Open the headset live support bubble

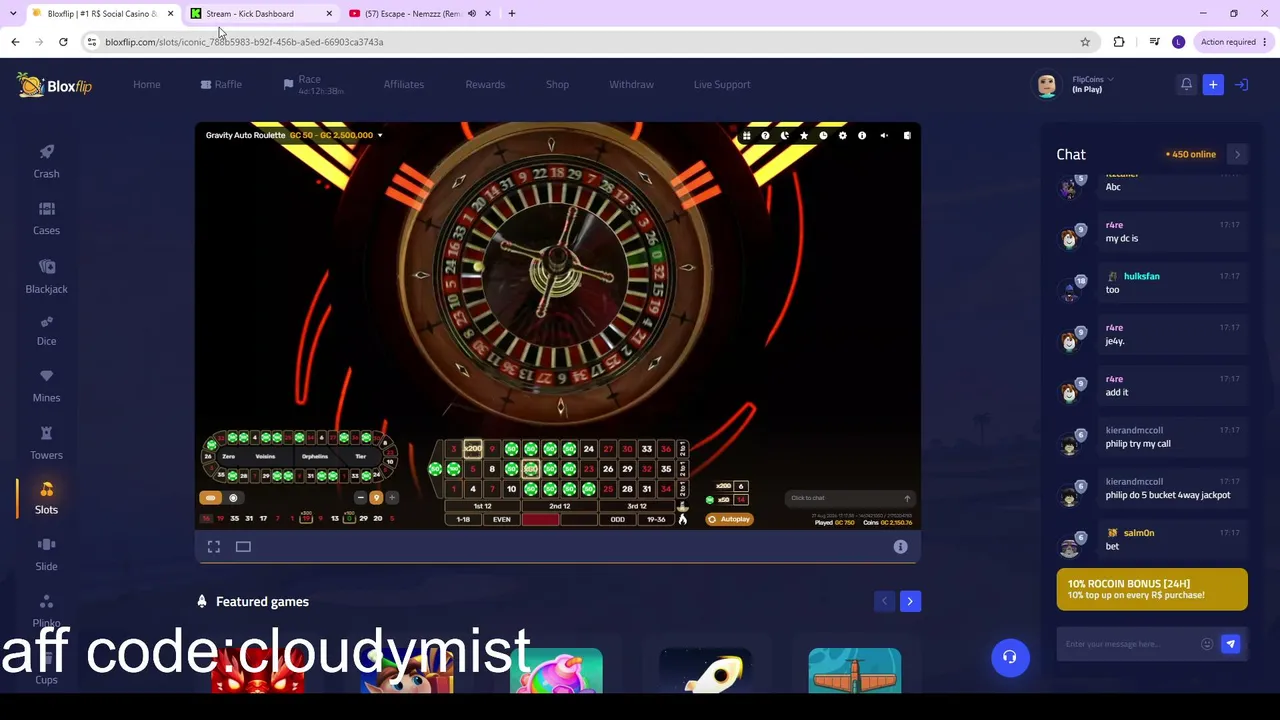click(1010, 658)
